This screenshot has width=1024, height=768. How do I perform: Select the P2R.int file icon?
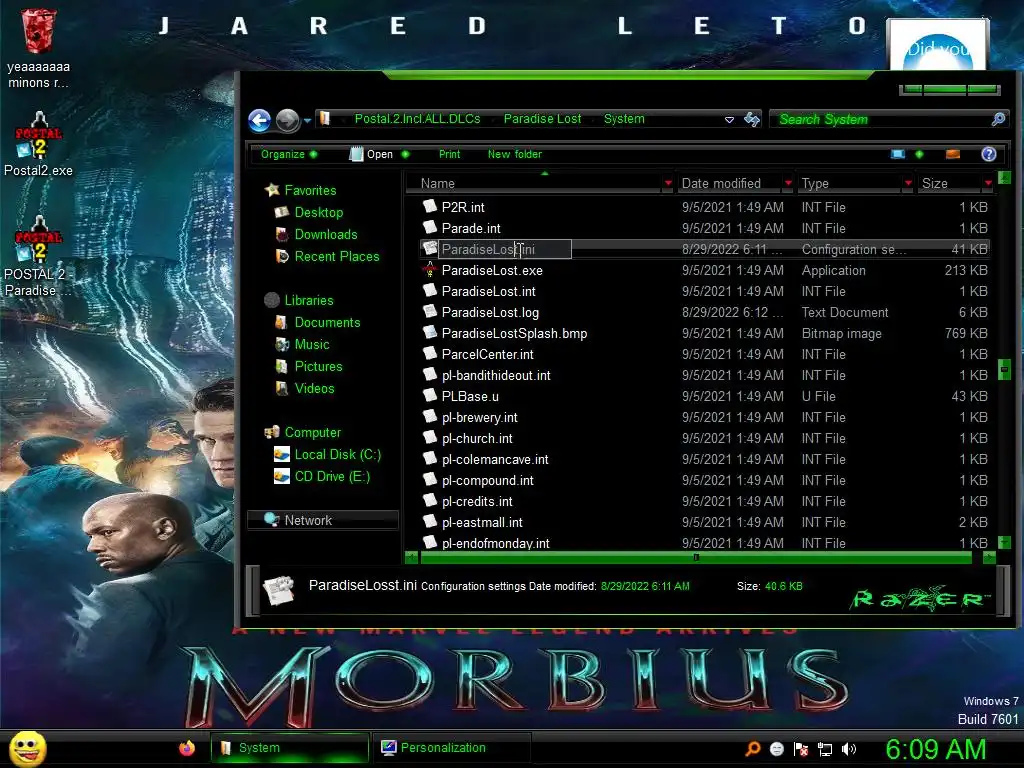click(430, 206)
